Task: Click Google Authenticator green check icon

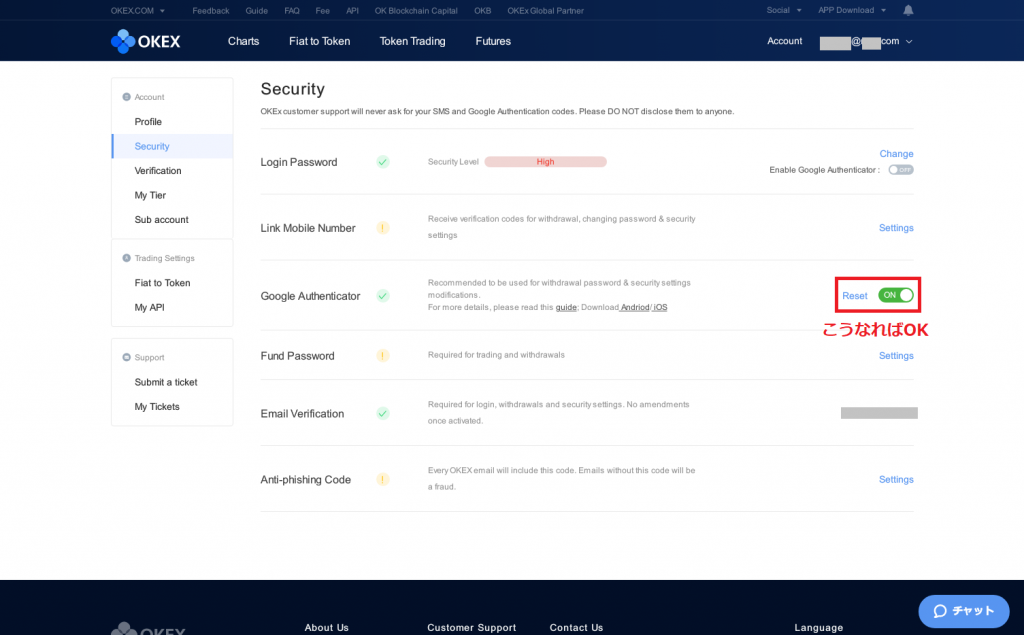Action: click(x=383, y=296)
